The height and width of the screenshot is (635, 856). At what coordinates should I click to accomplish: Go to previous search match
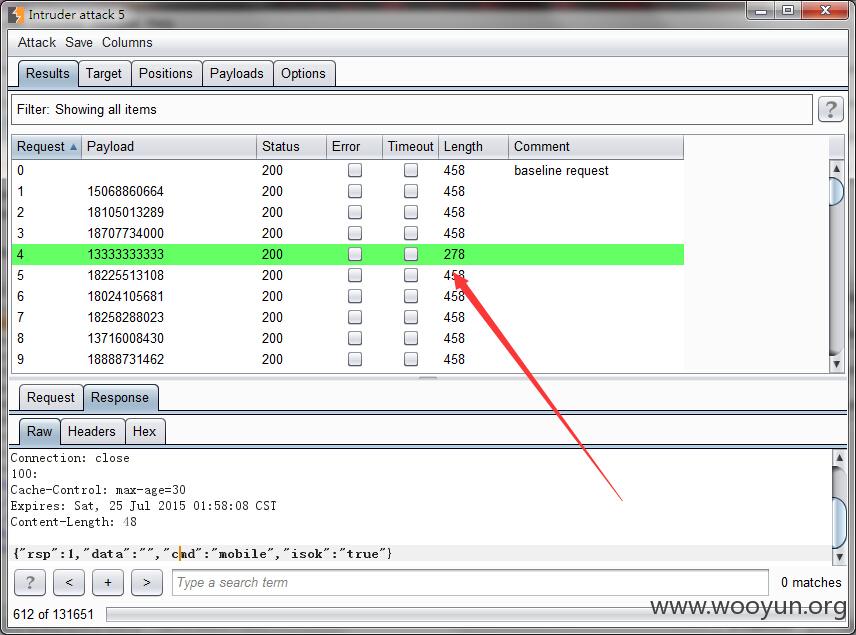point(69,583)
